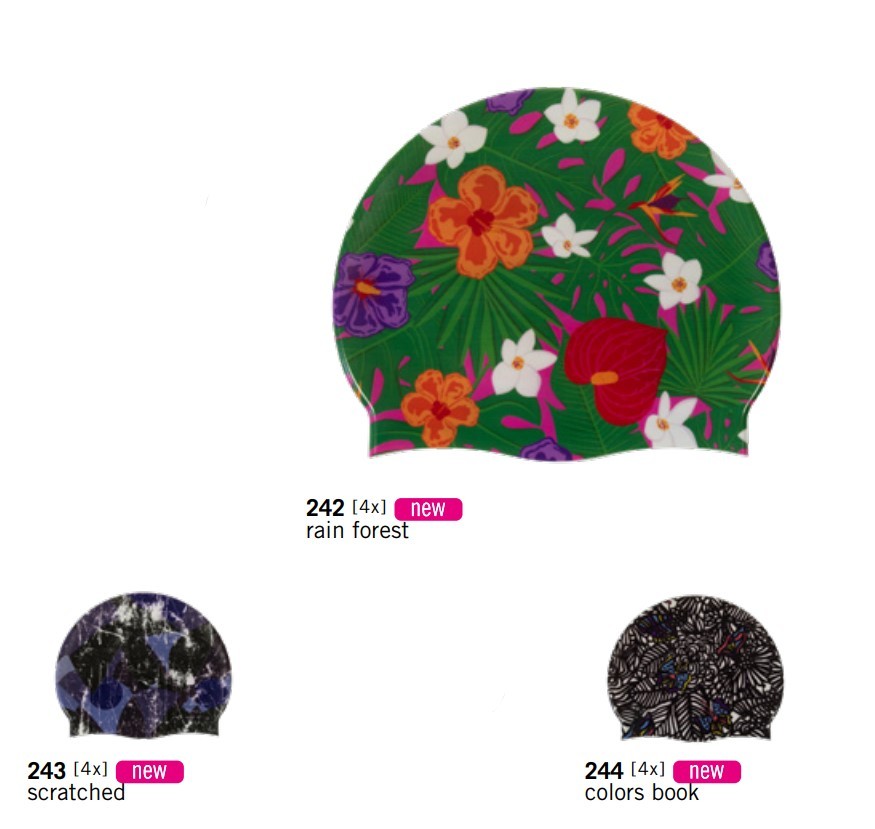875x829 pixels.
Task: Click the colors book product name
Action: point(642,793)
